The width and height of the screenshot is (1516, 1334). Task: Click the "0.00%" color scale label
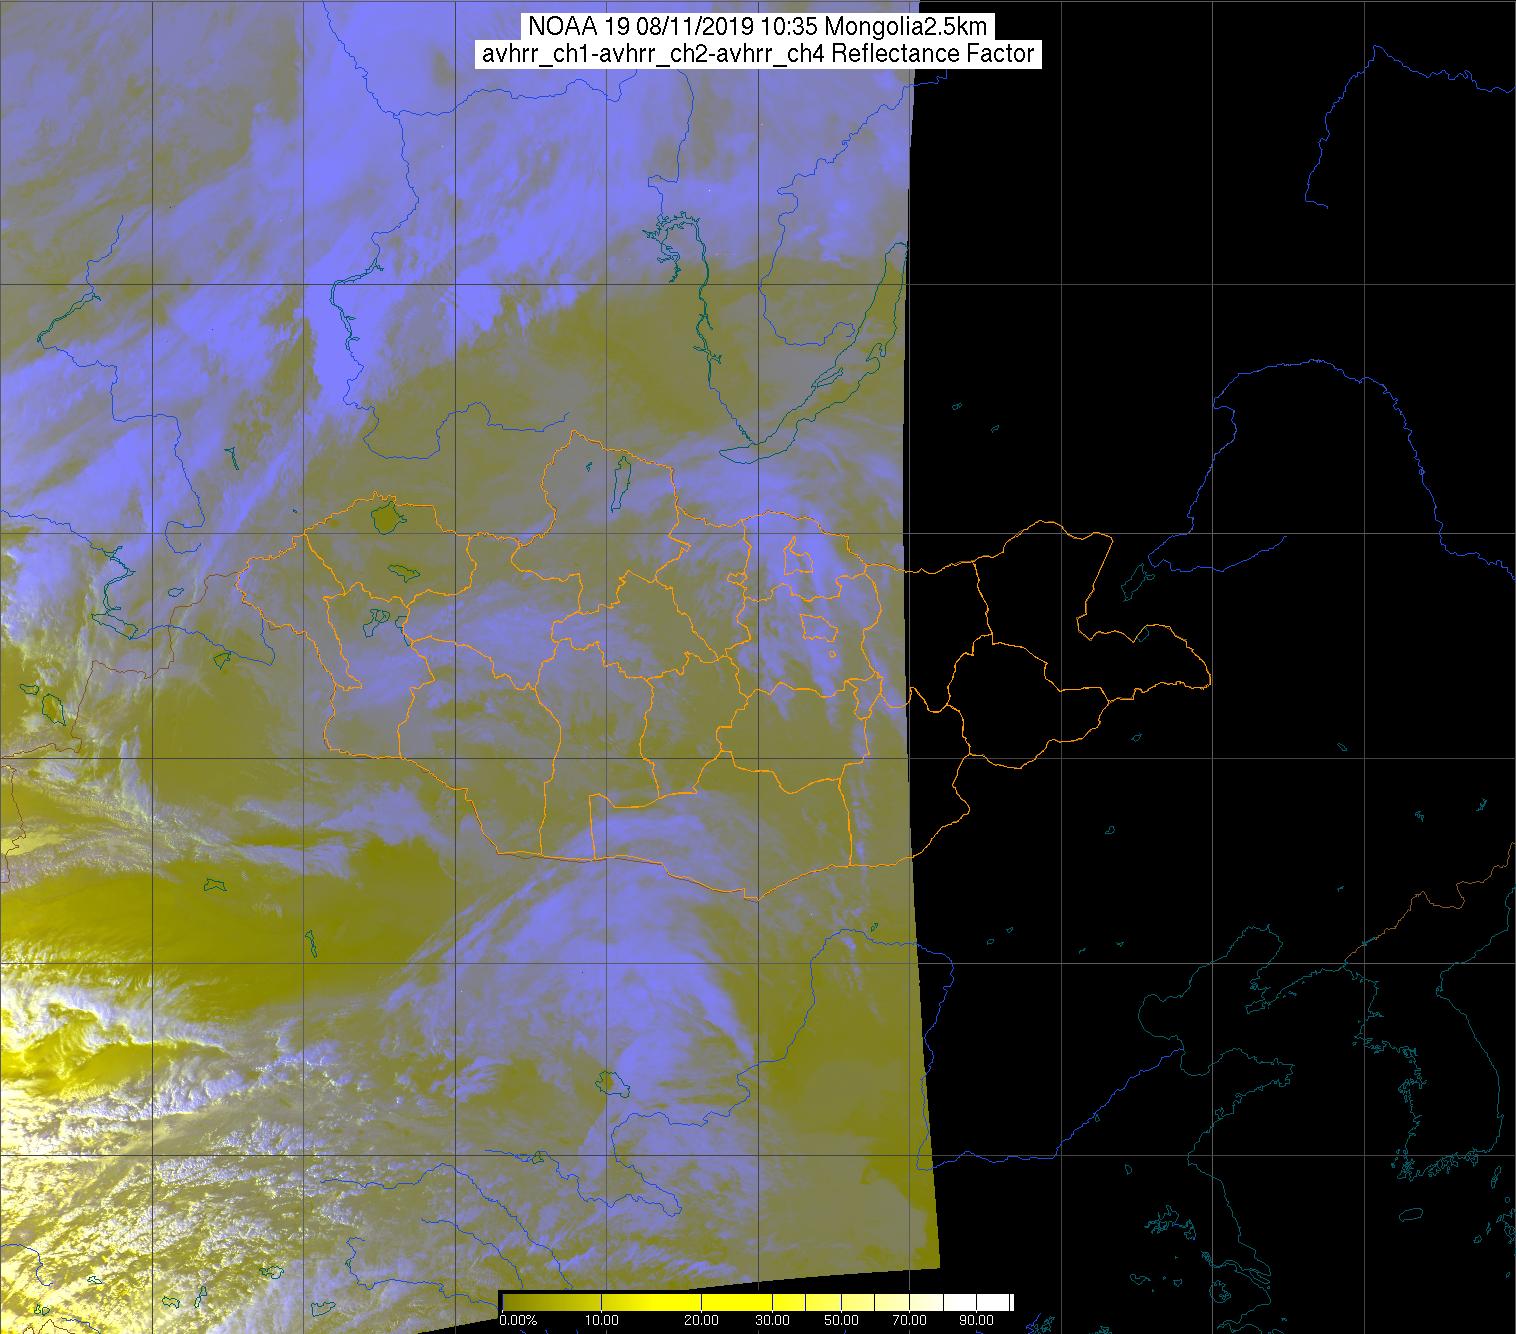pyautogui.click(x=518, y=1321)
